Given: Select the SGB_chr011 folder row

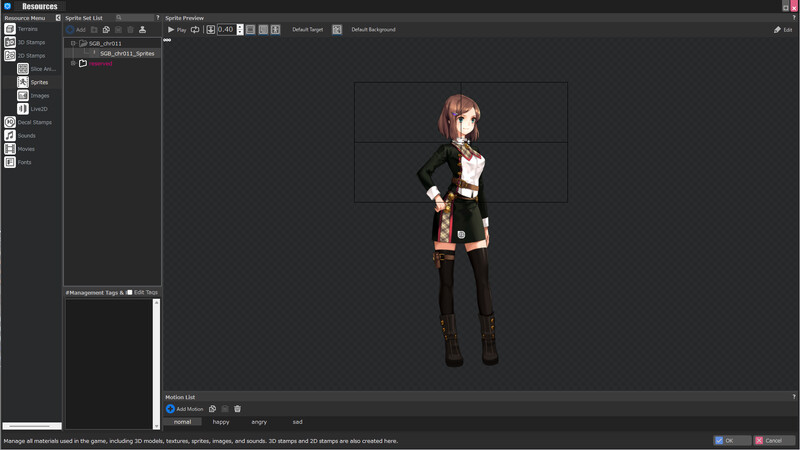Looking at the screenshot, I should pyautogui.click(x=112, y=43).
